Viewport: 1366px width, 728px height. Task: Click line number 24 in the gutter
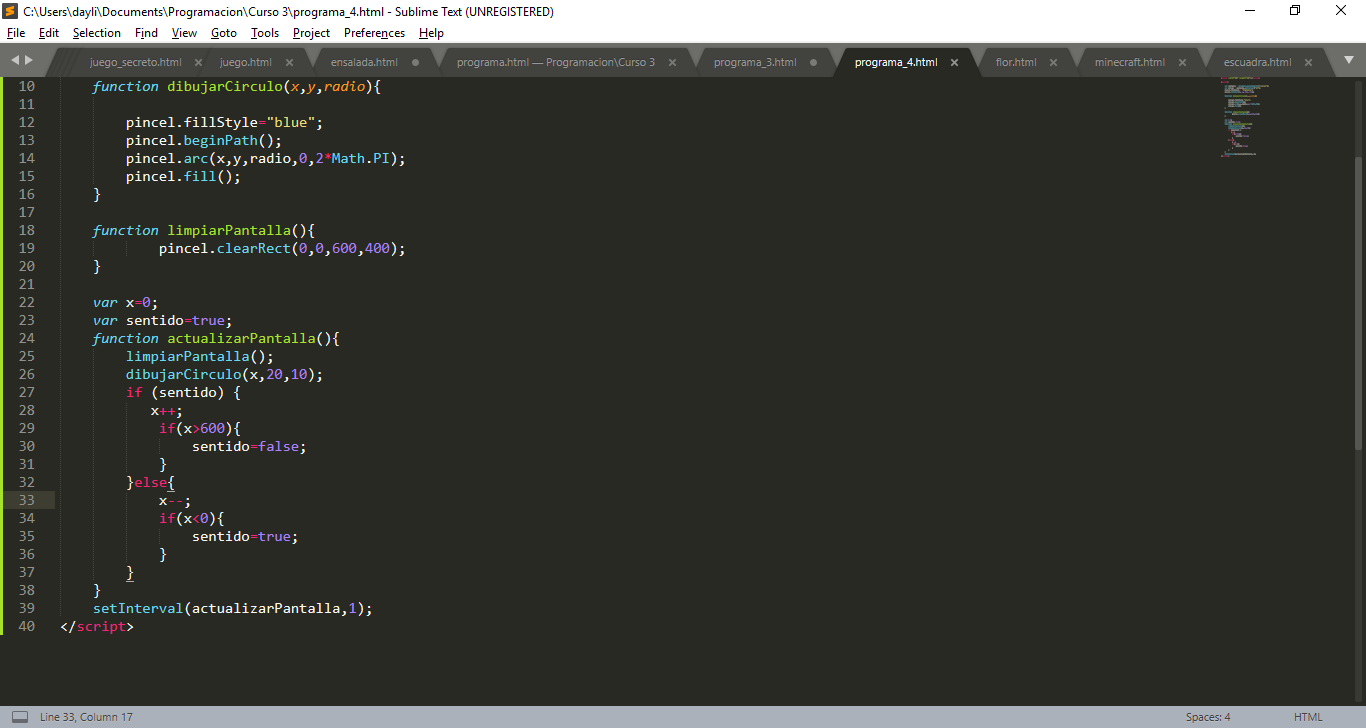pyautogui.click(x=27, y=338)
